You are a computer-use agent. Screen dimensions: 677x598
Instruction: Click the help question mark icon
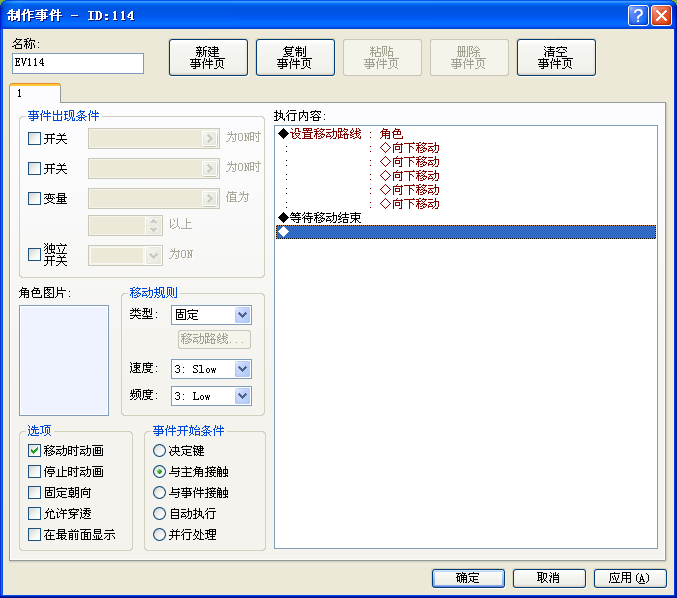tap(638, 16)
